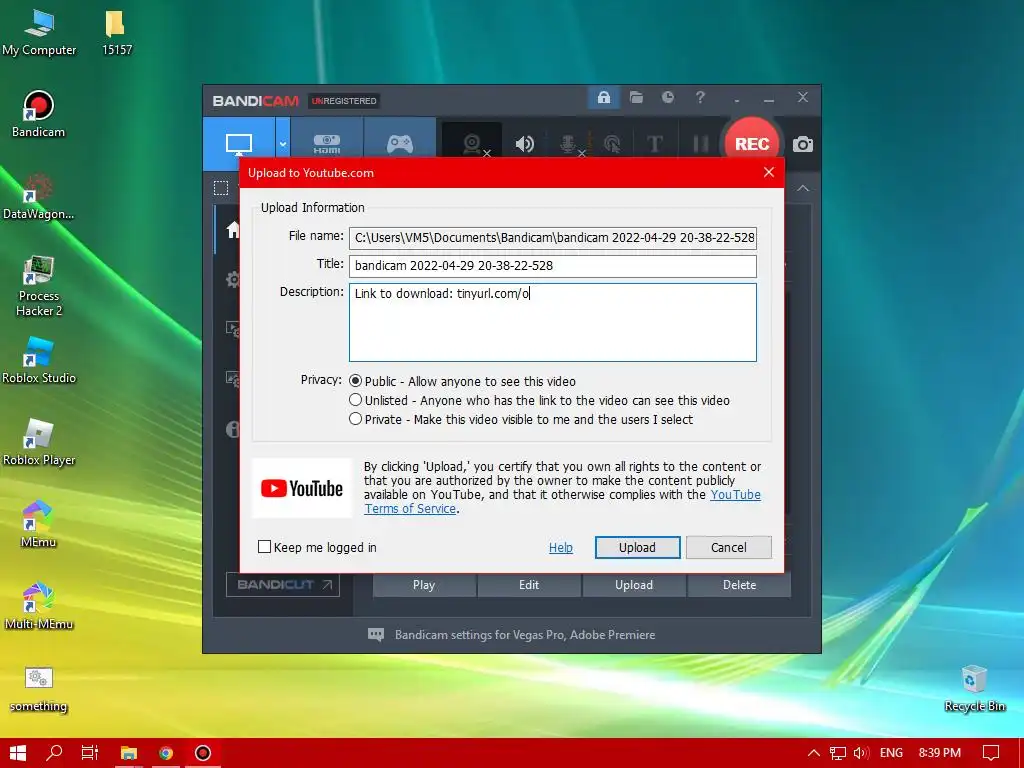The width and height of the screenshot is (1024, 768).
Task: Open taskbar search magnifier
Action: pos(54,753)
